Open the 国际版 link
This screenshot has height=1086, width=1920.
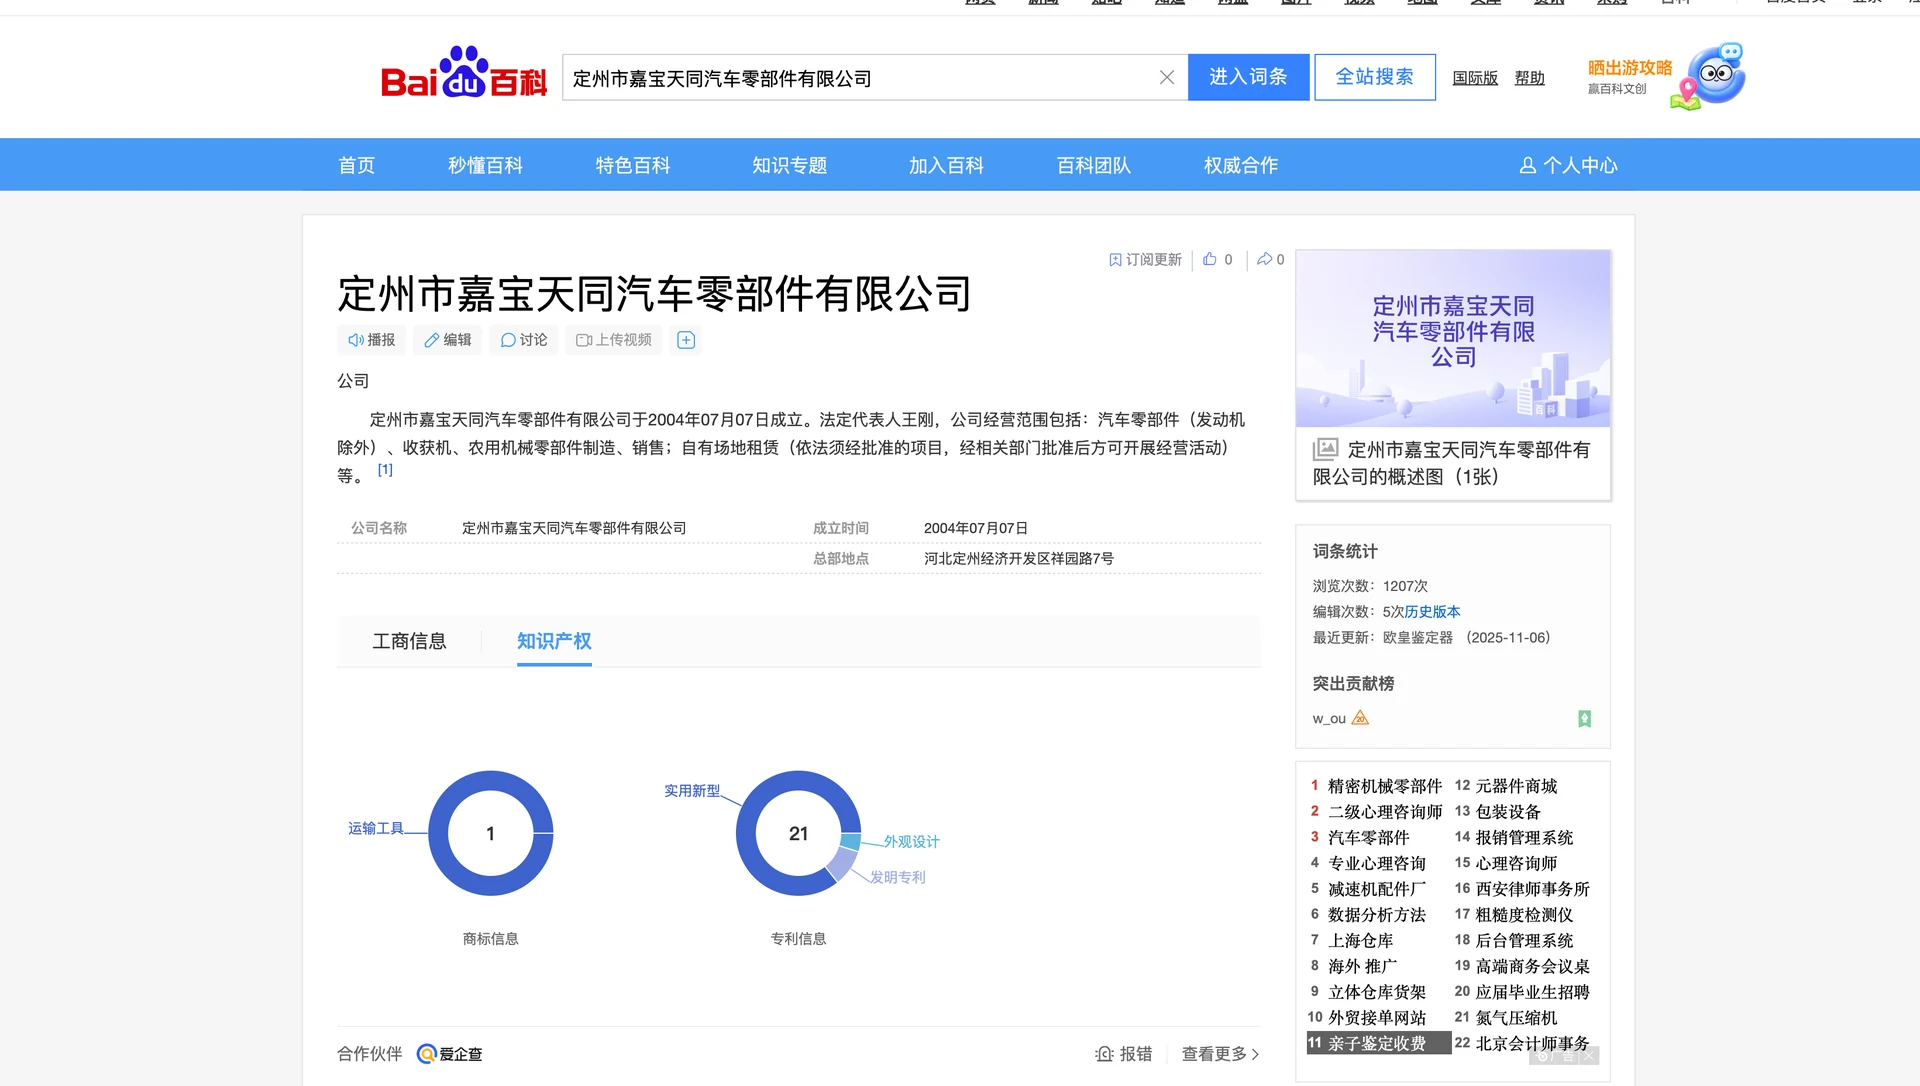pyautogui.click(x=1475, y=78)
